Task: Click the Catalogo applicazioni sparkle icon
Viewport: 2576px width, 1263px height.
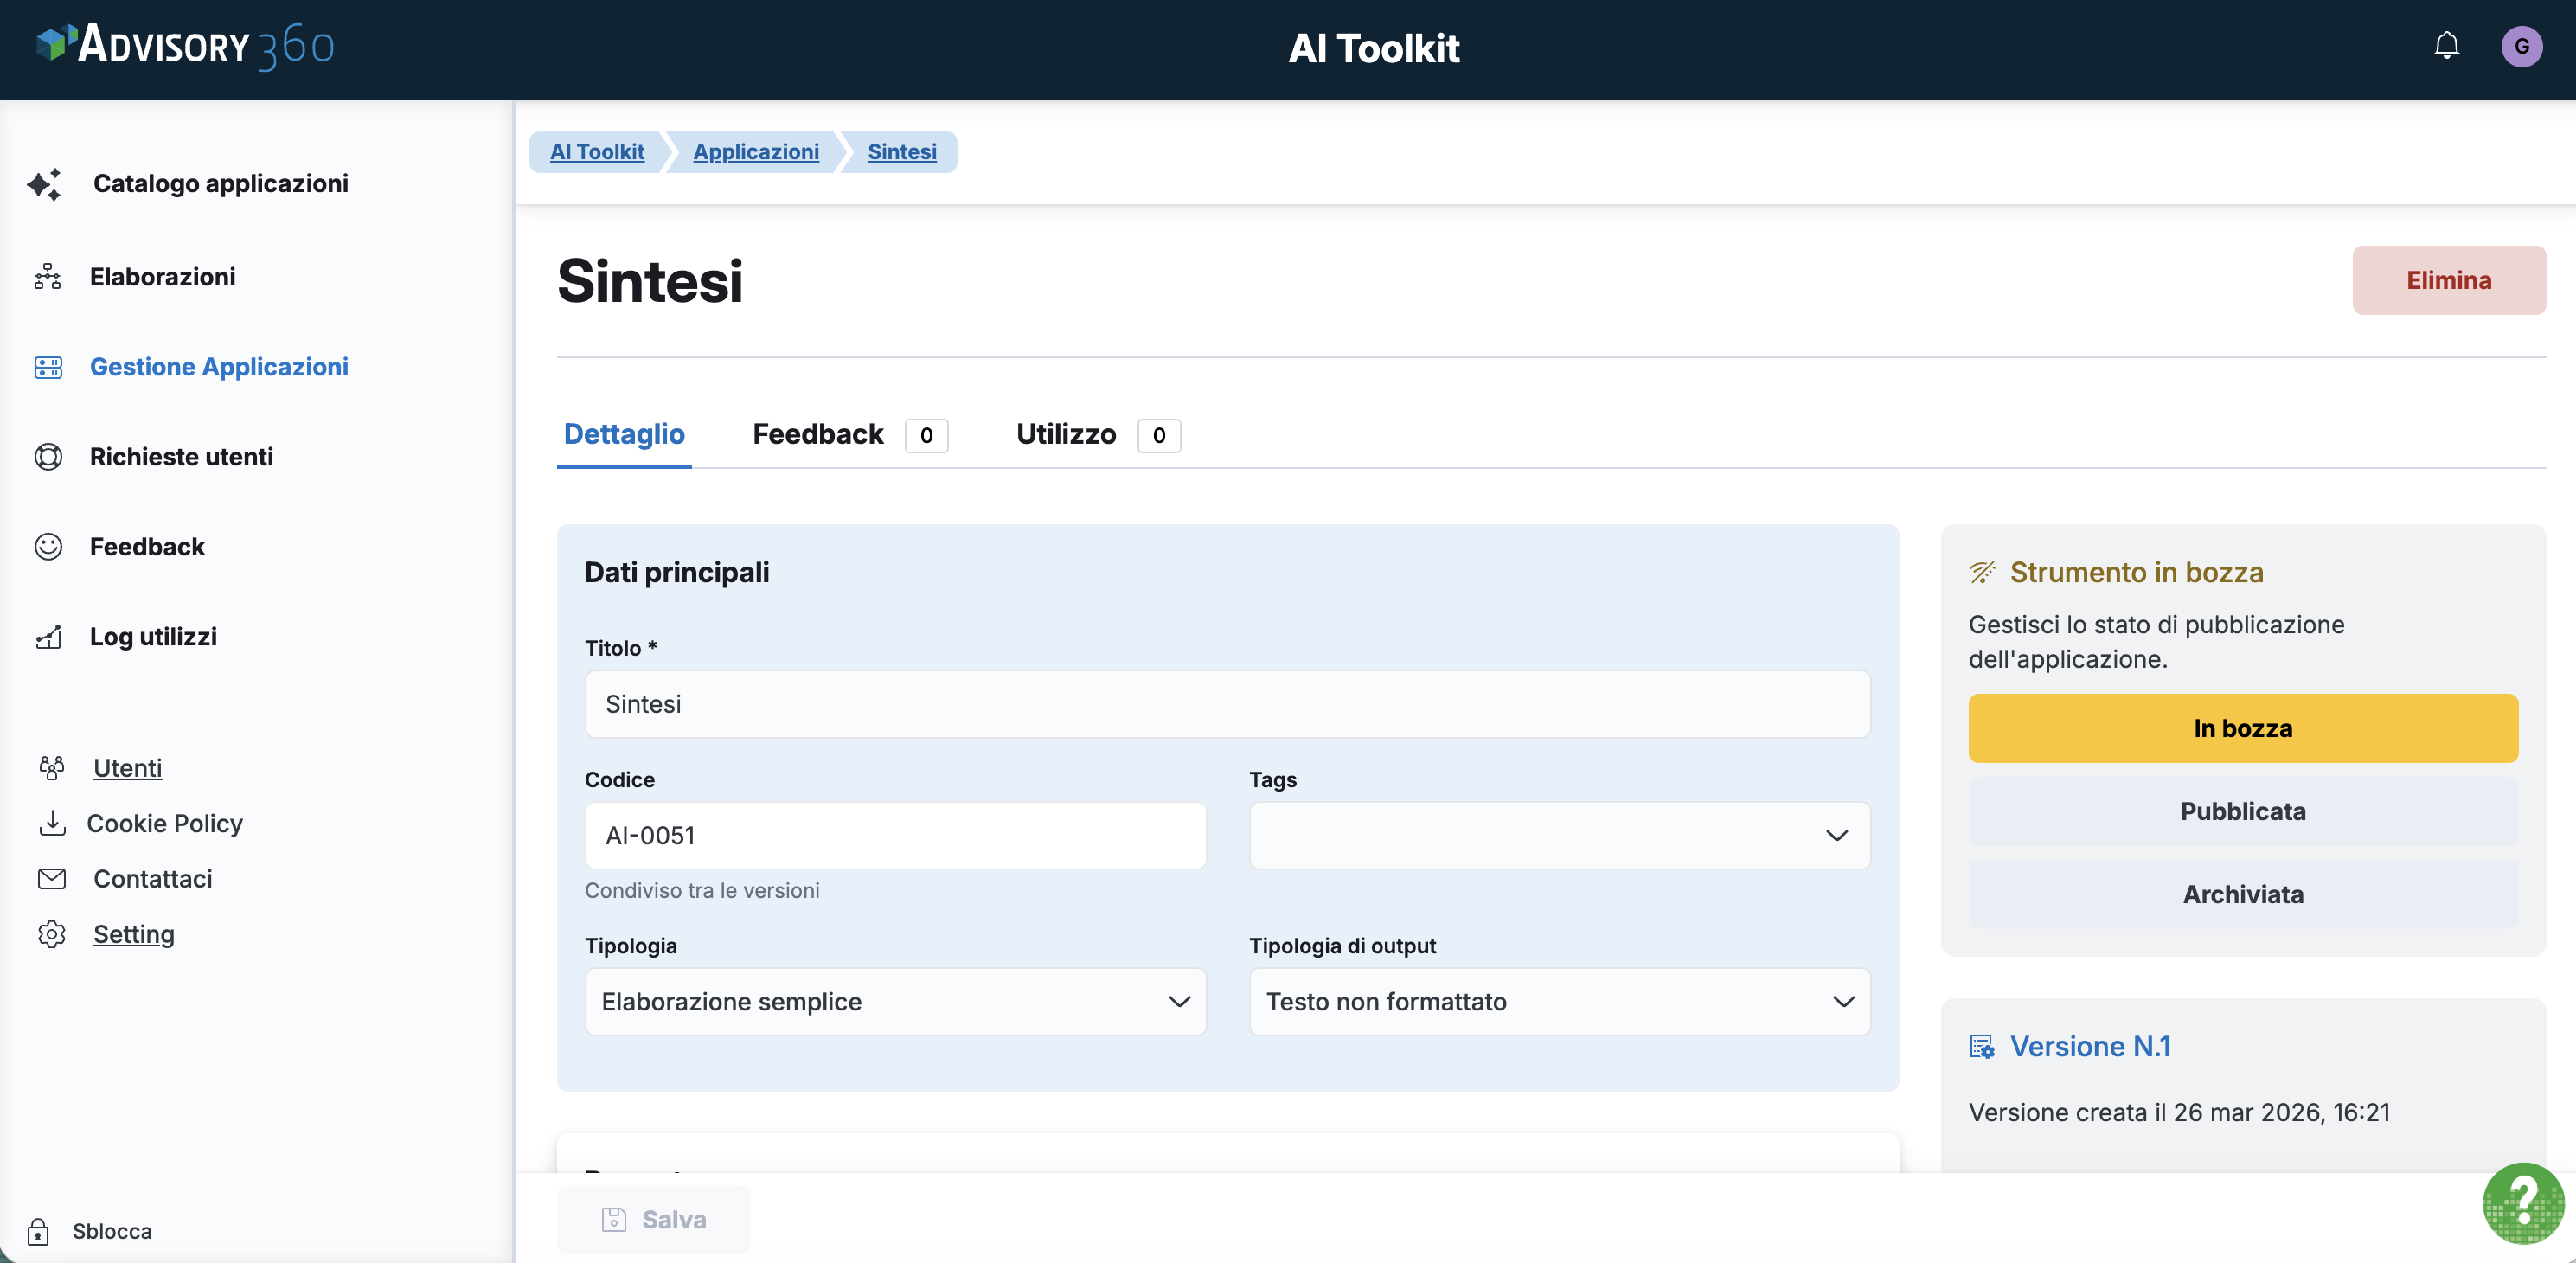Action: coord(45,184)
